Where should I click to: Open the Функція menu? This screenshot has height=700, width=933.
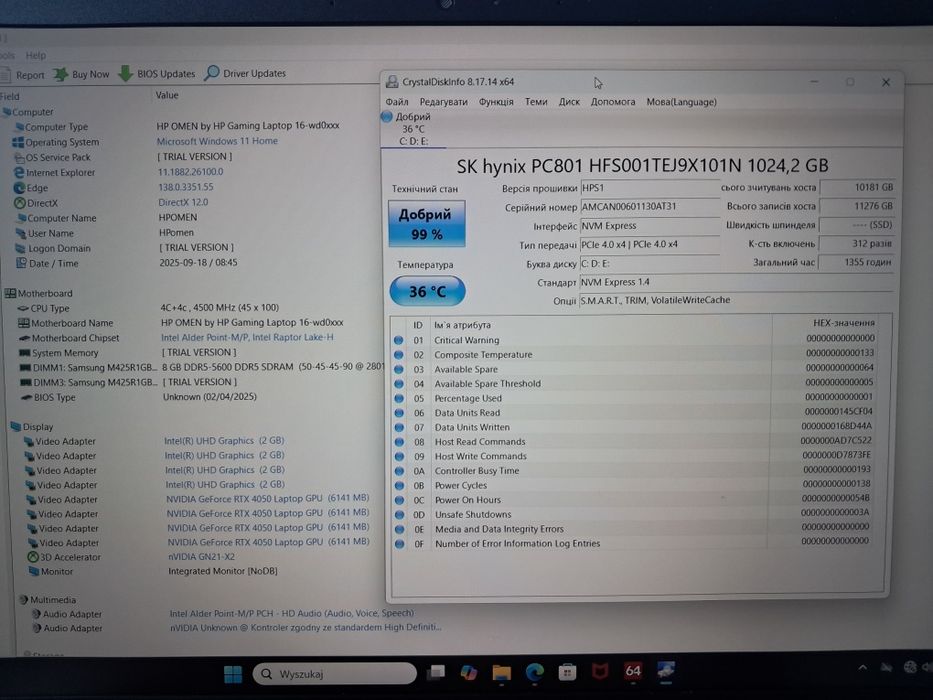(496, 102)
